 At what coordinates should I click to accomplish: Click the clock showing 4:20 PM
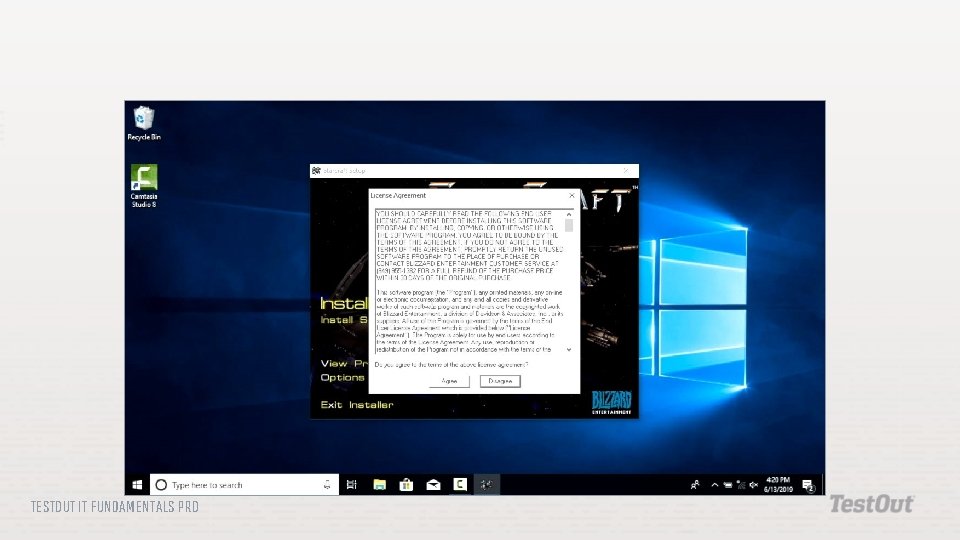point(778,485)
